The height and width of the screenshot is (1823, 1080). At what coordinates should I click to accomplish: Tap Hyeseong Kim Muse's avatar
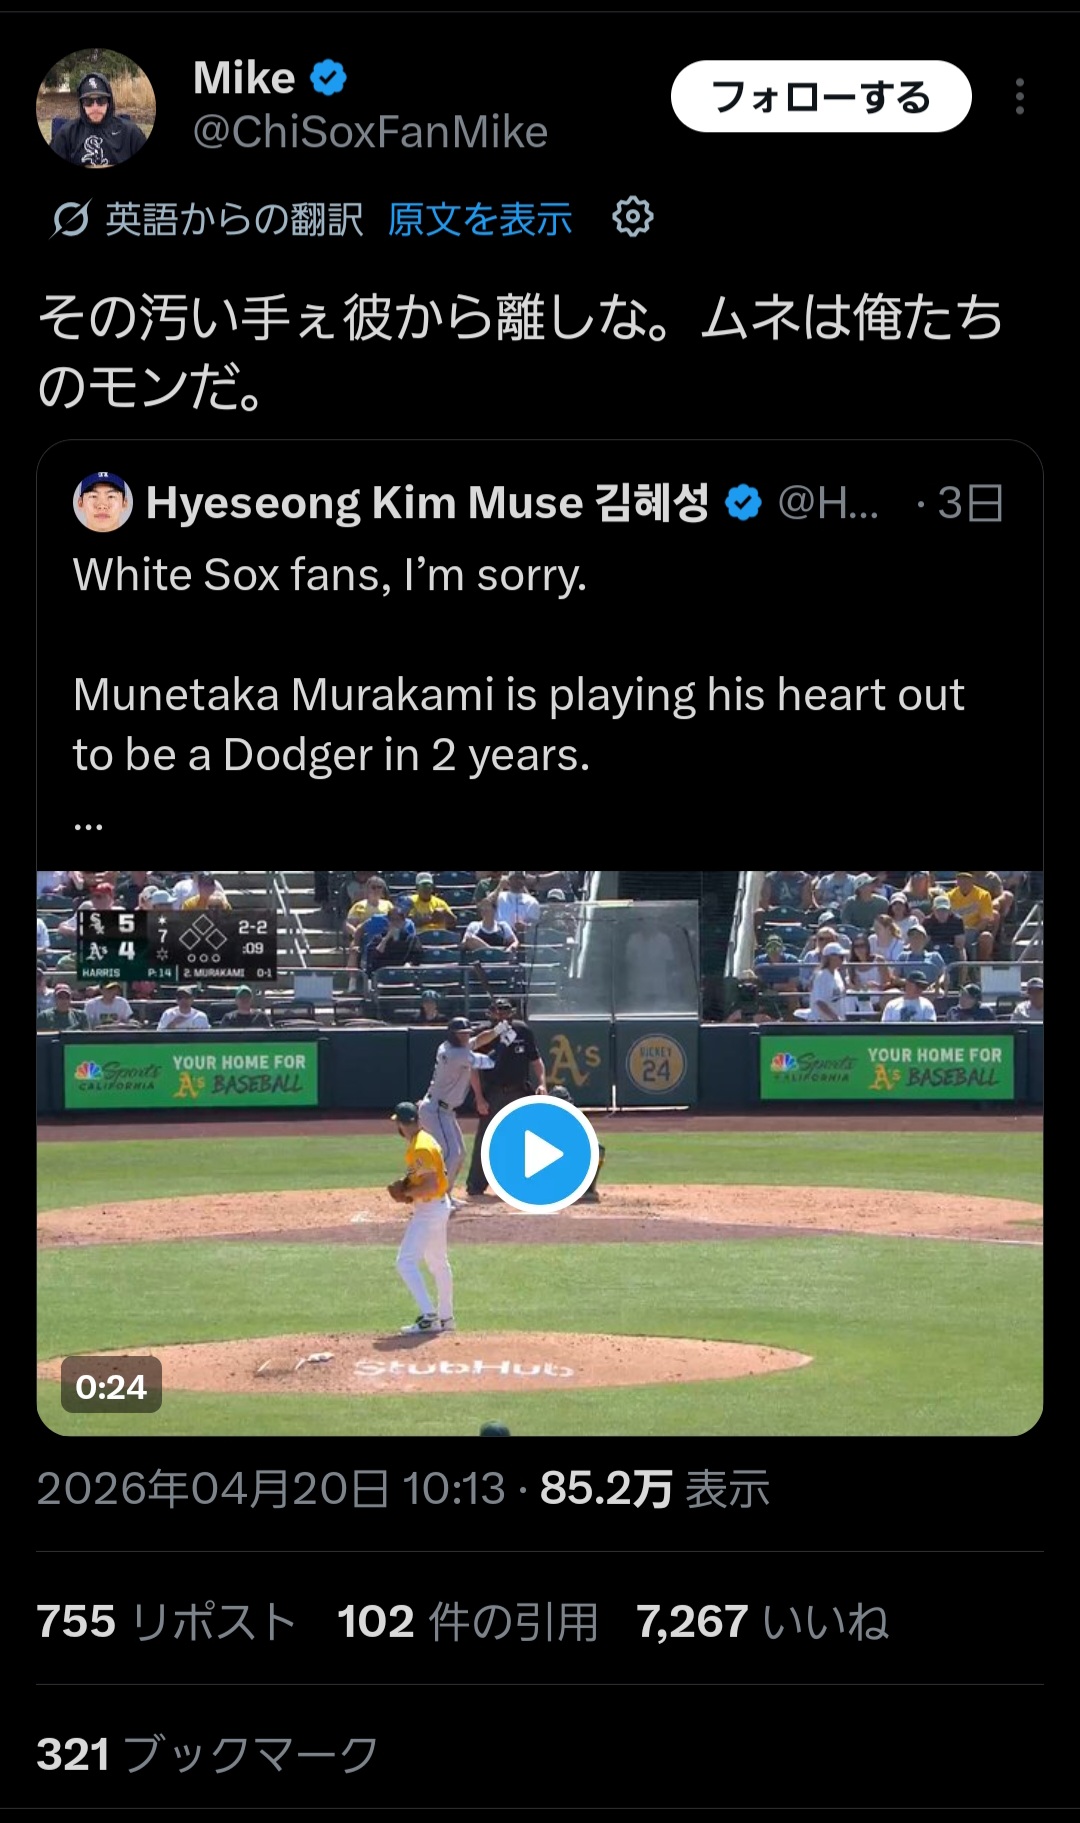point(102,502)
